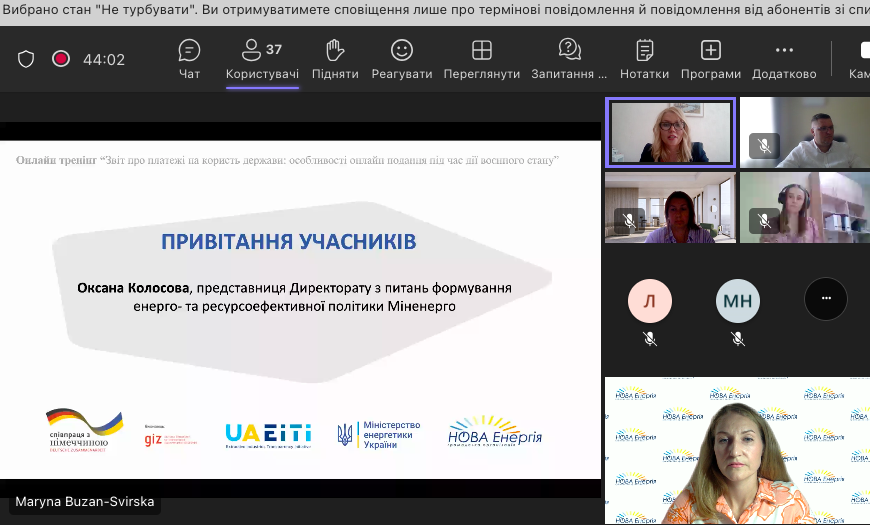Select the woman with headphones video tile
This screenshot has width=870, height=525.
pyautogui.click(x=804, y=207)
